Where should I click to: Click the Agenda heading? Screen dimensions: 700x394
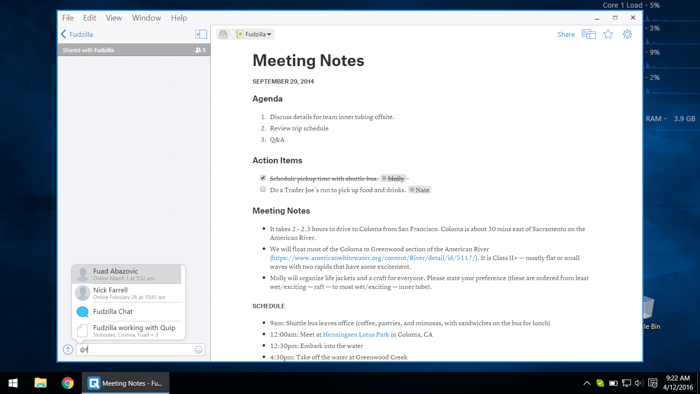267,99
